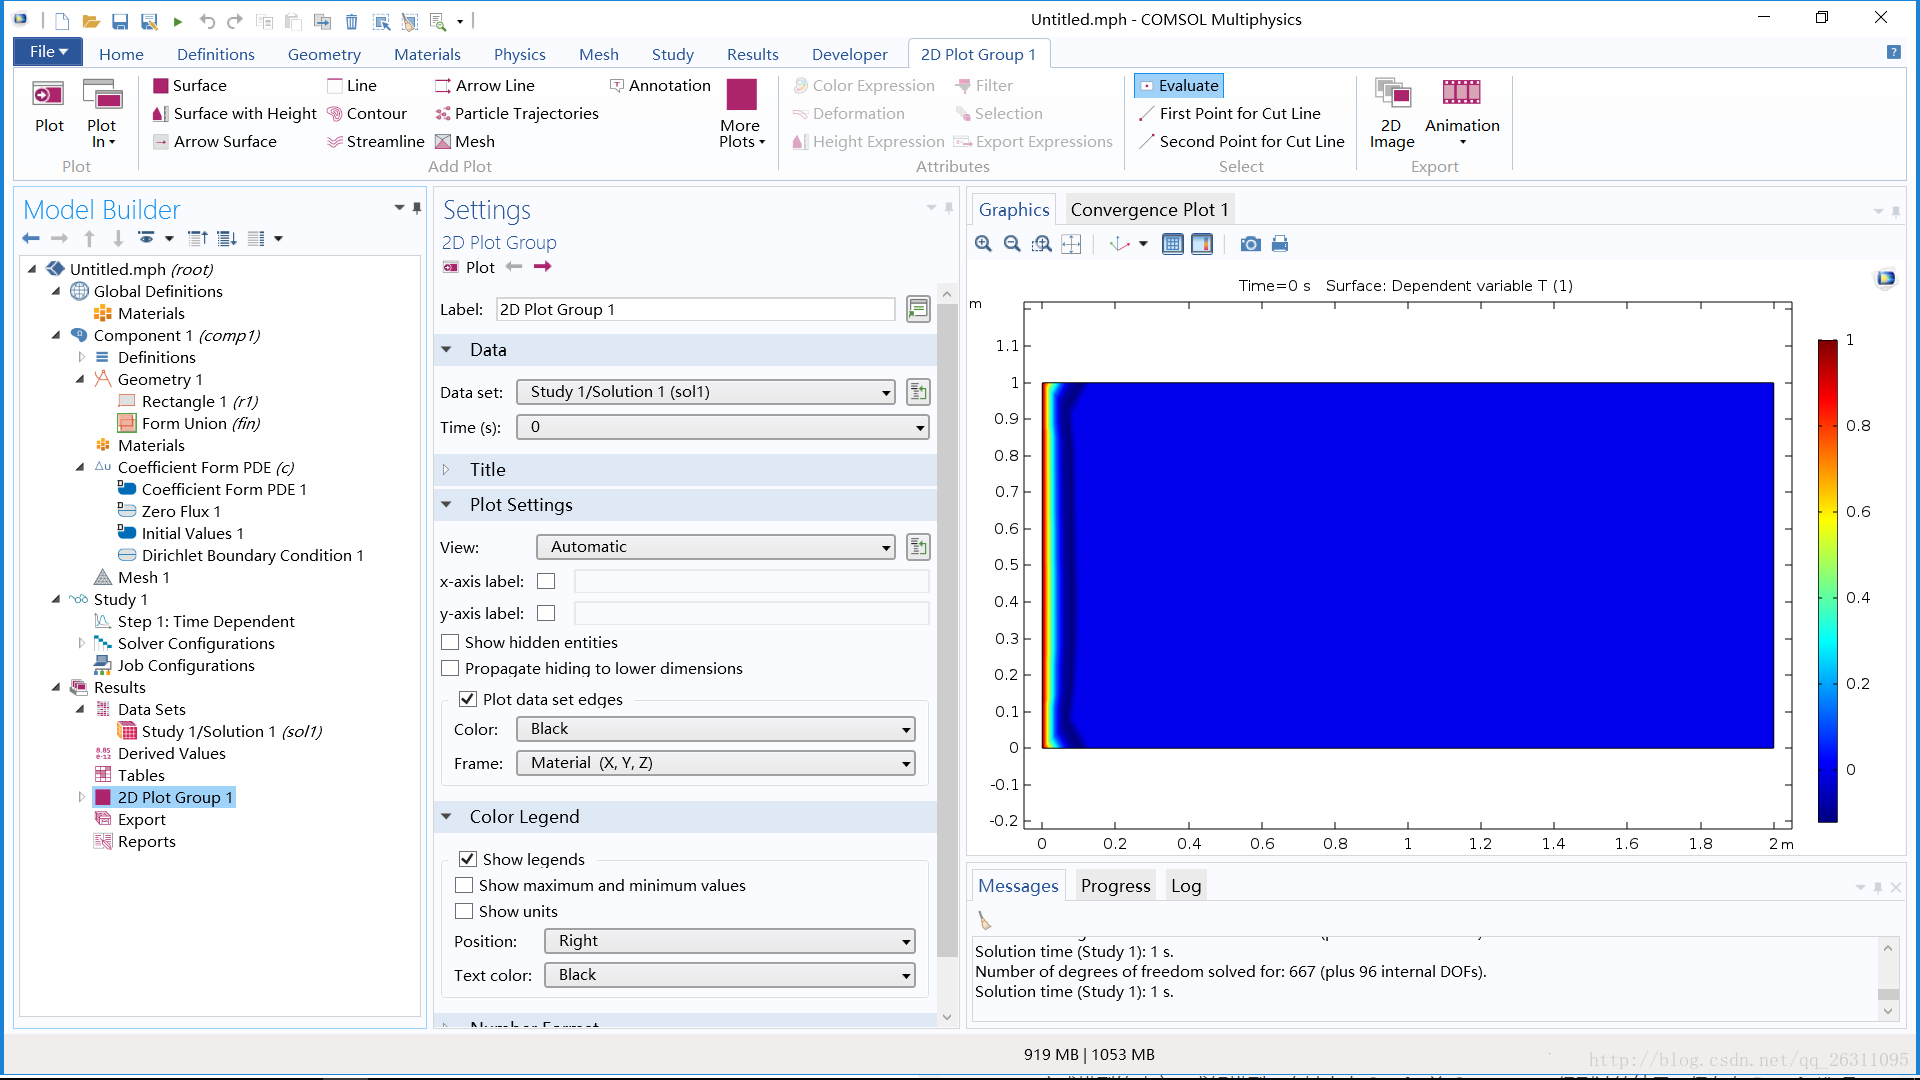1920x1080 pixels.
Task: Clear the Messages log with broom icon
Action: pyautogui.click(x=985, y=921)
